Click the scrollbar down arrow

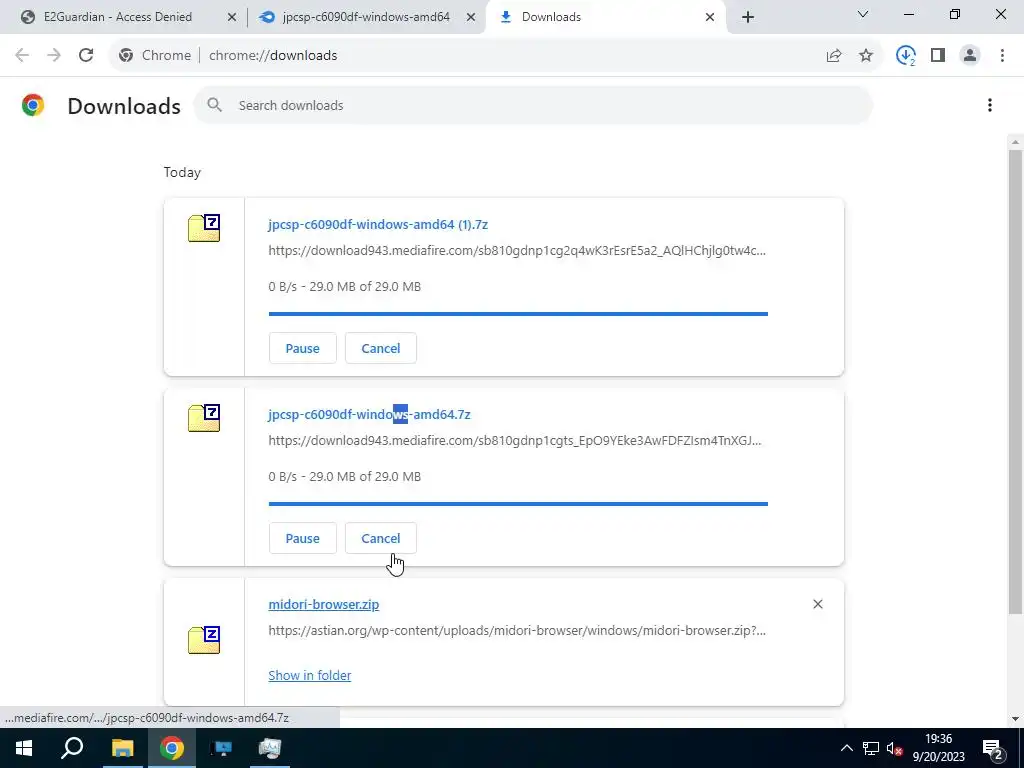click(x=1015, y=719)
